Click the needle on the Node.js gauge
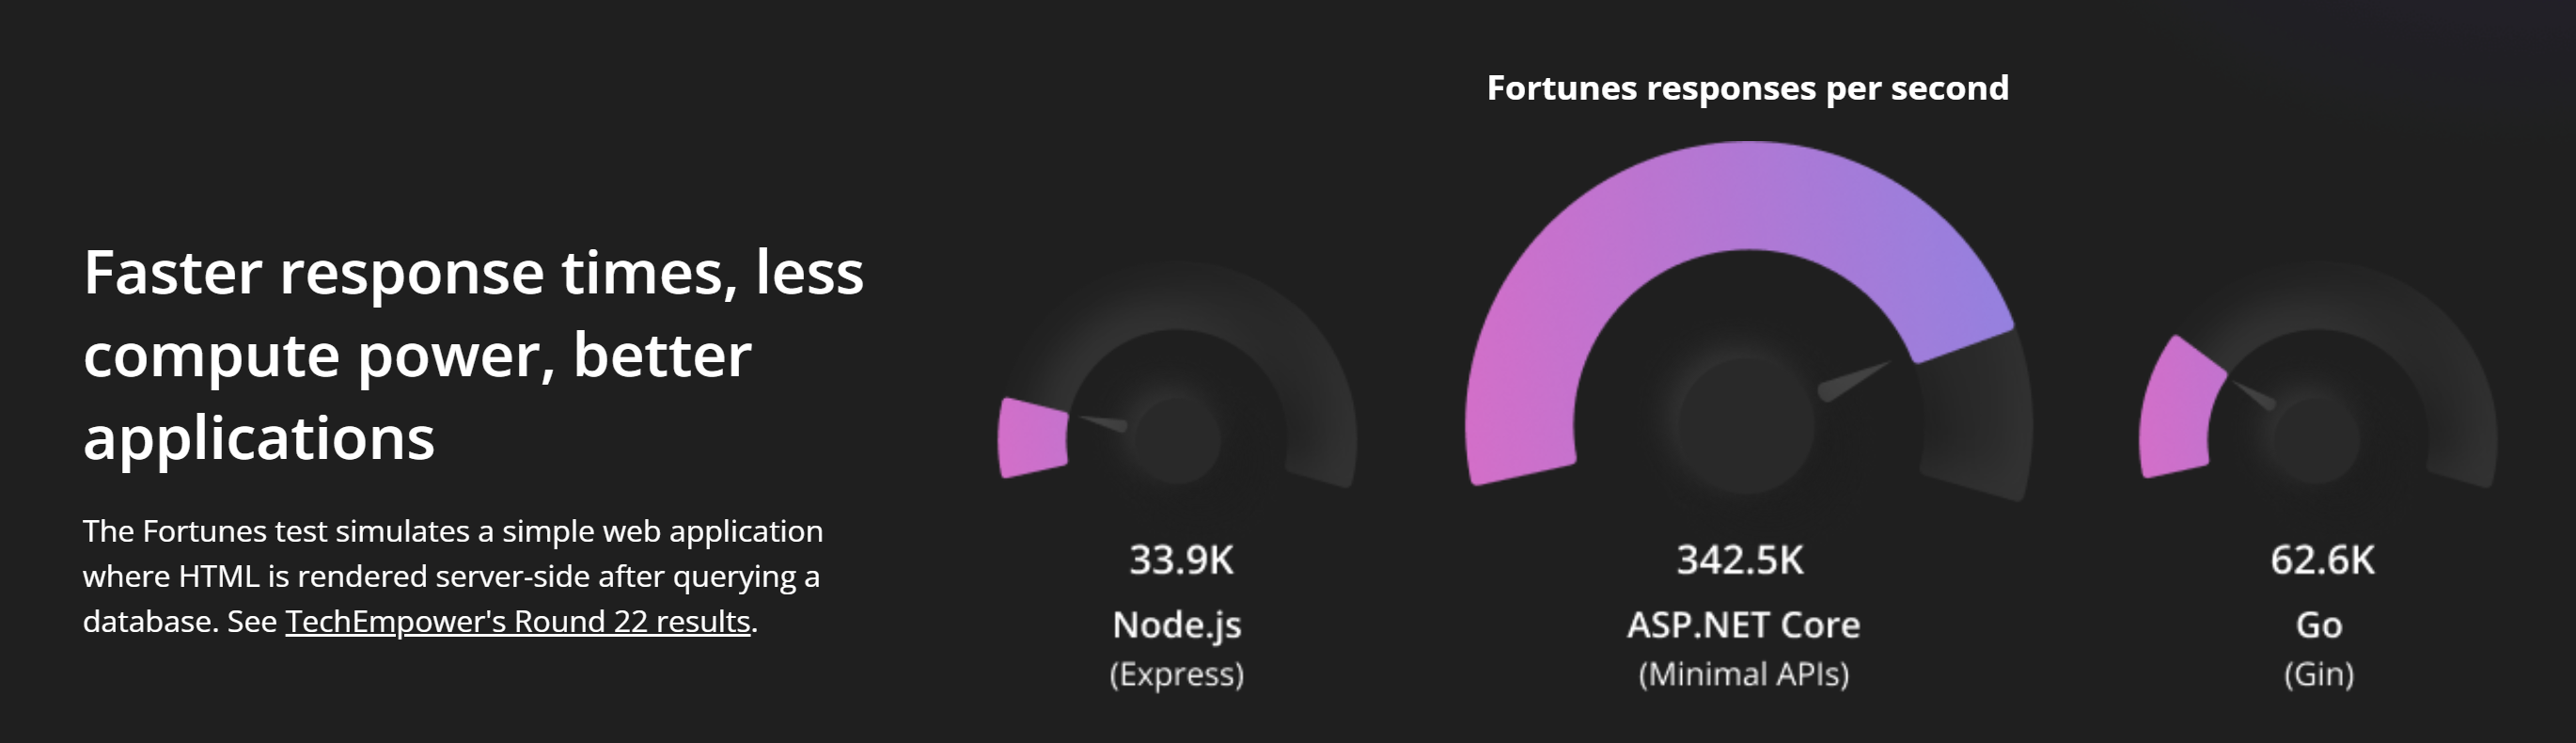2576x743 pixels. (1103, 422)
